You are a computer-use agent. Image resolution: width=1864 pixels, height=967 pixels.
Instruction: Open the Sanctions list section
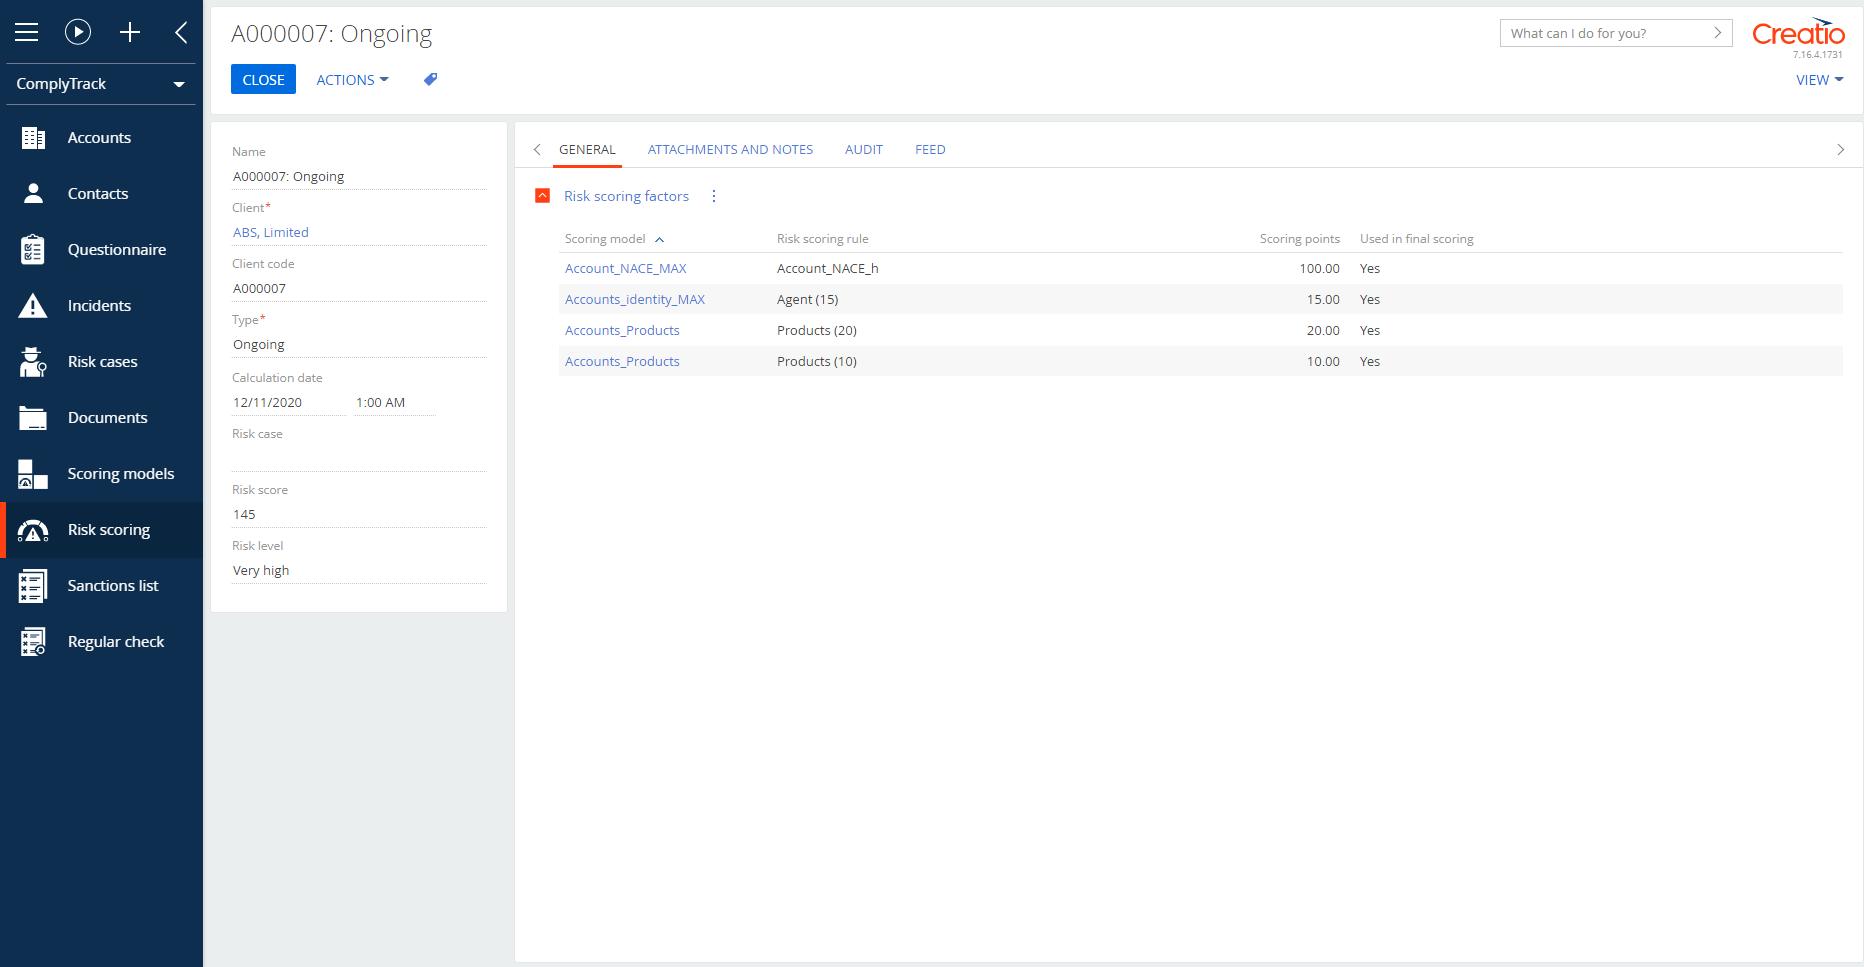click(x=112, y=585)
